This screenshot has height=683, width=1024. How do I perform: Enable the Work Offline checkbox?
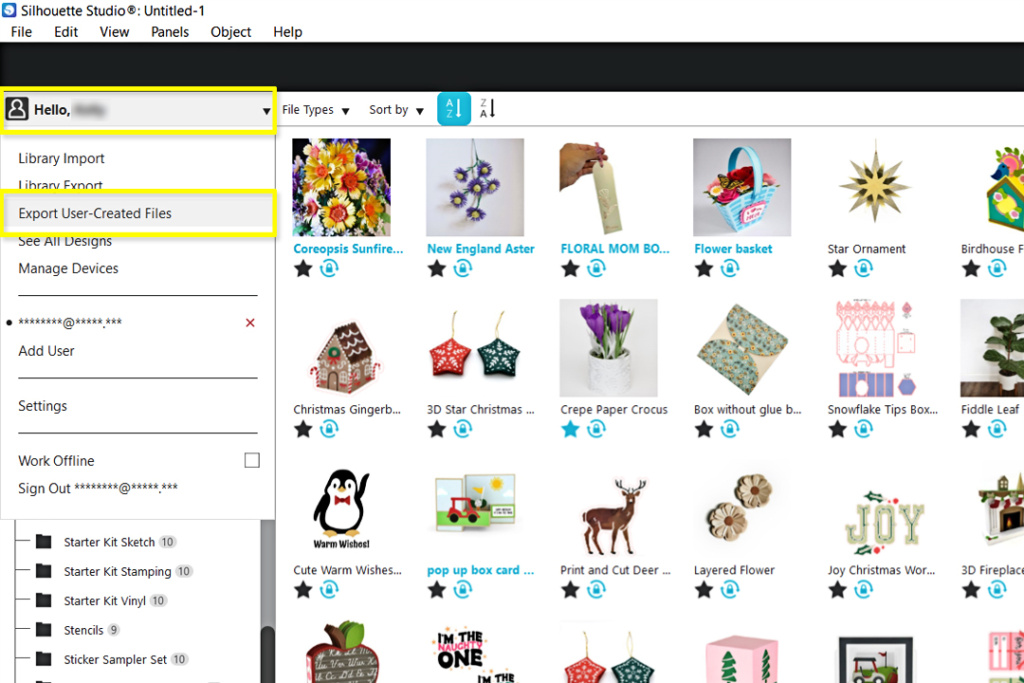click(x=252, y=461)
